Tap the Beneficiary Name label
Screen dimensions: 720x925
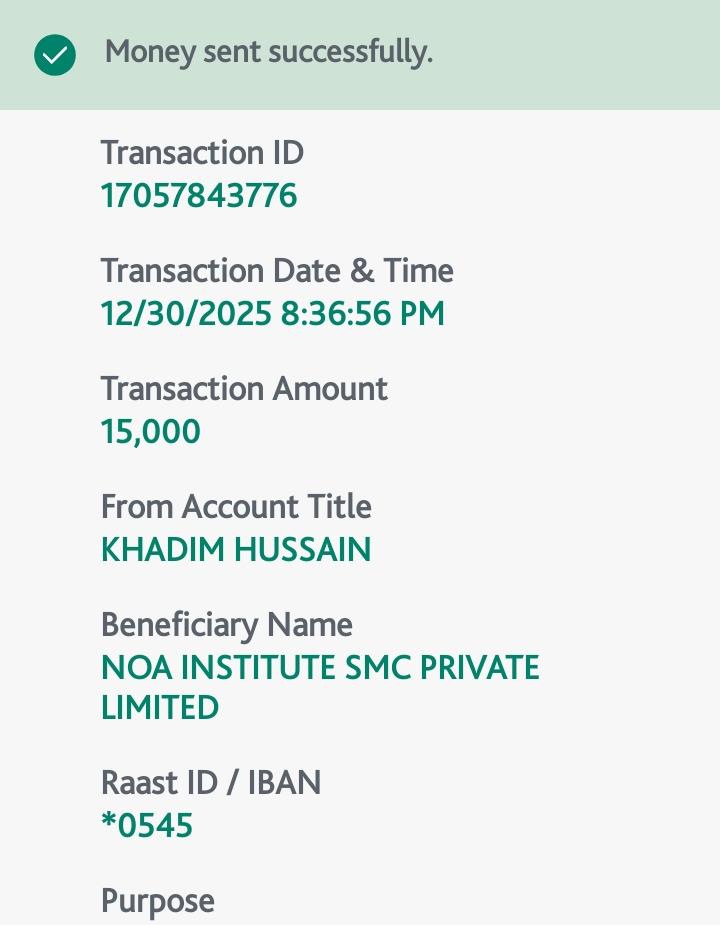(227, 625)
